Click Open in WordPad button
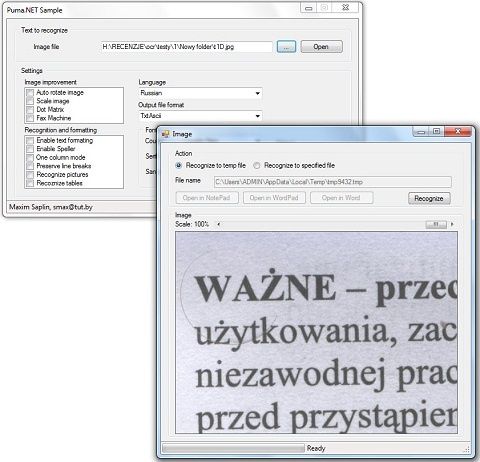Viewport: 480px width, 462px height. click(274, 198)
